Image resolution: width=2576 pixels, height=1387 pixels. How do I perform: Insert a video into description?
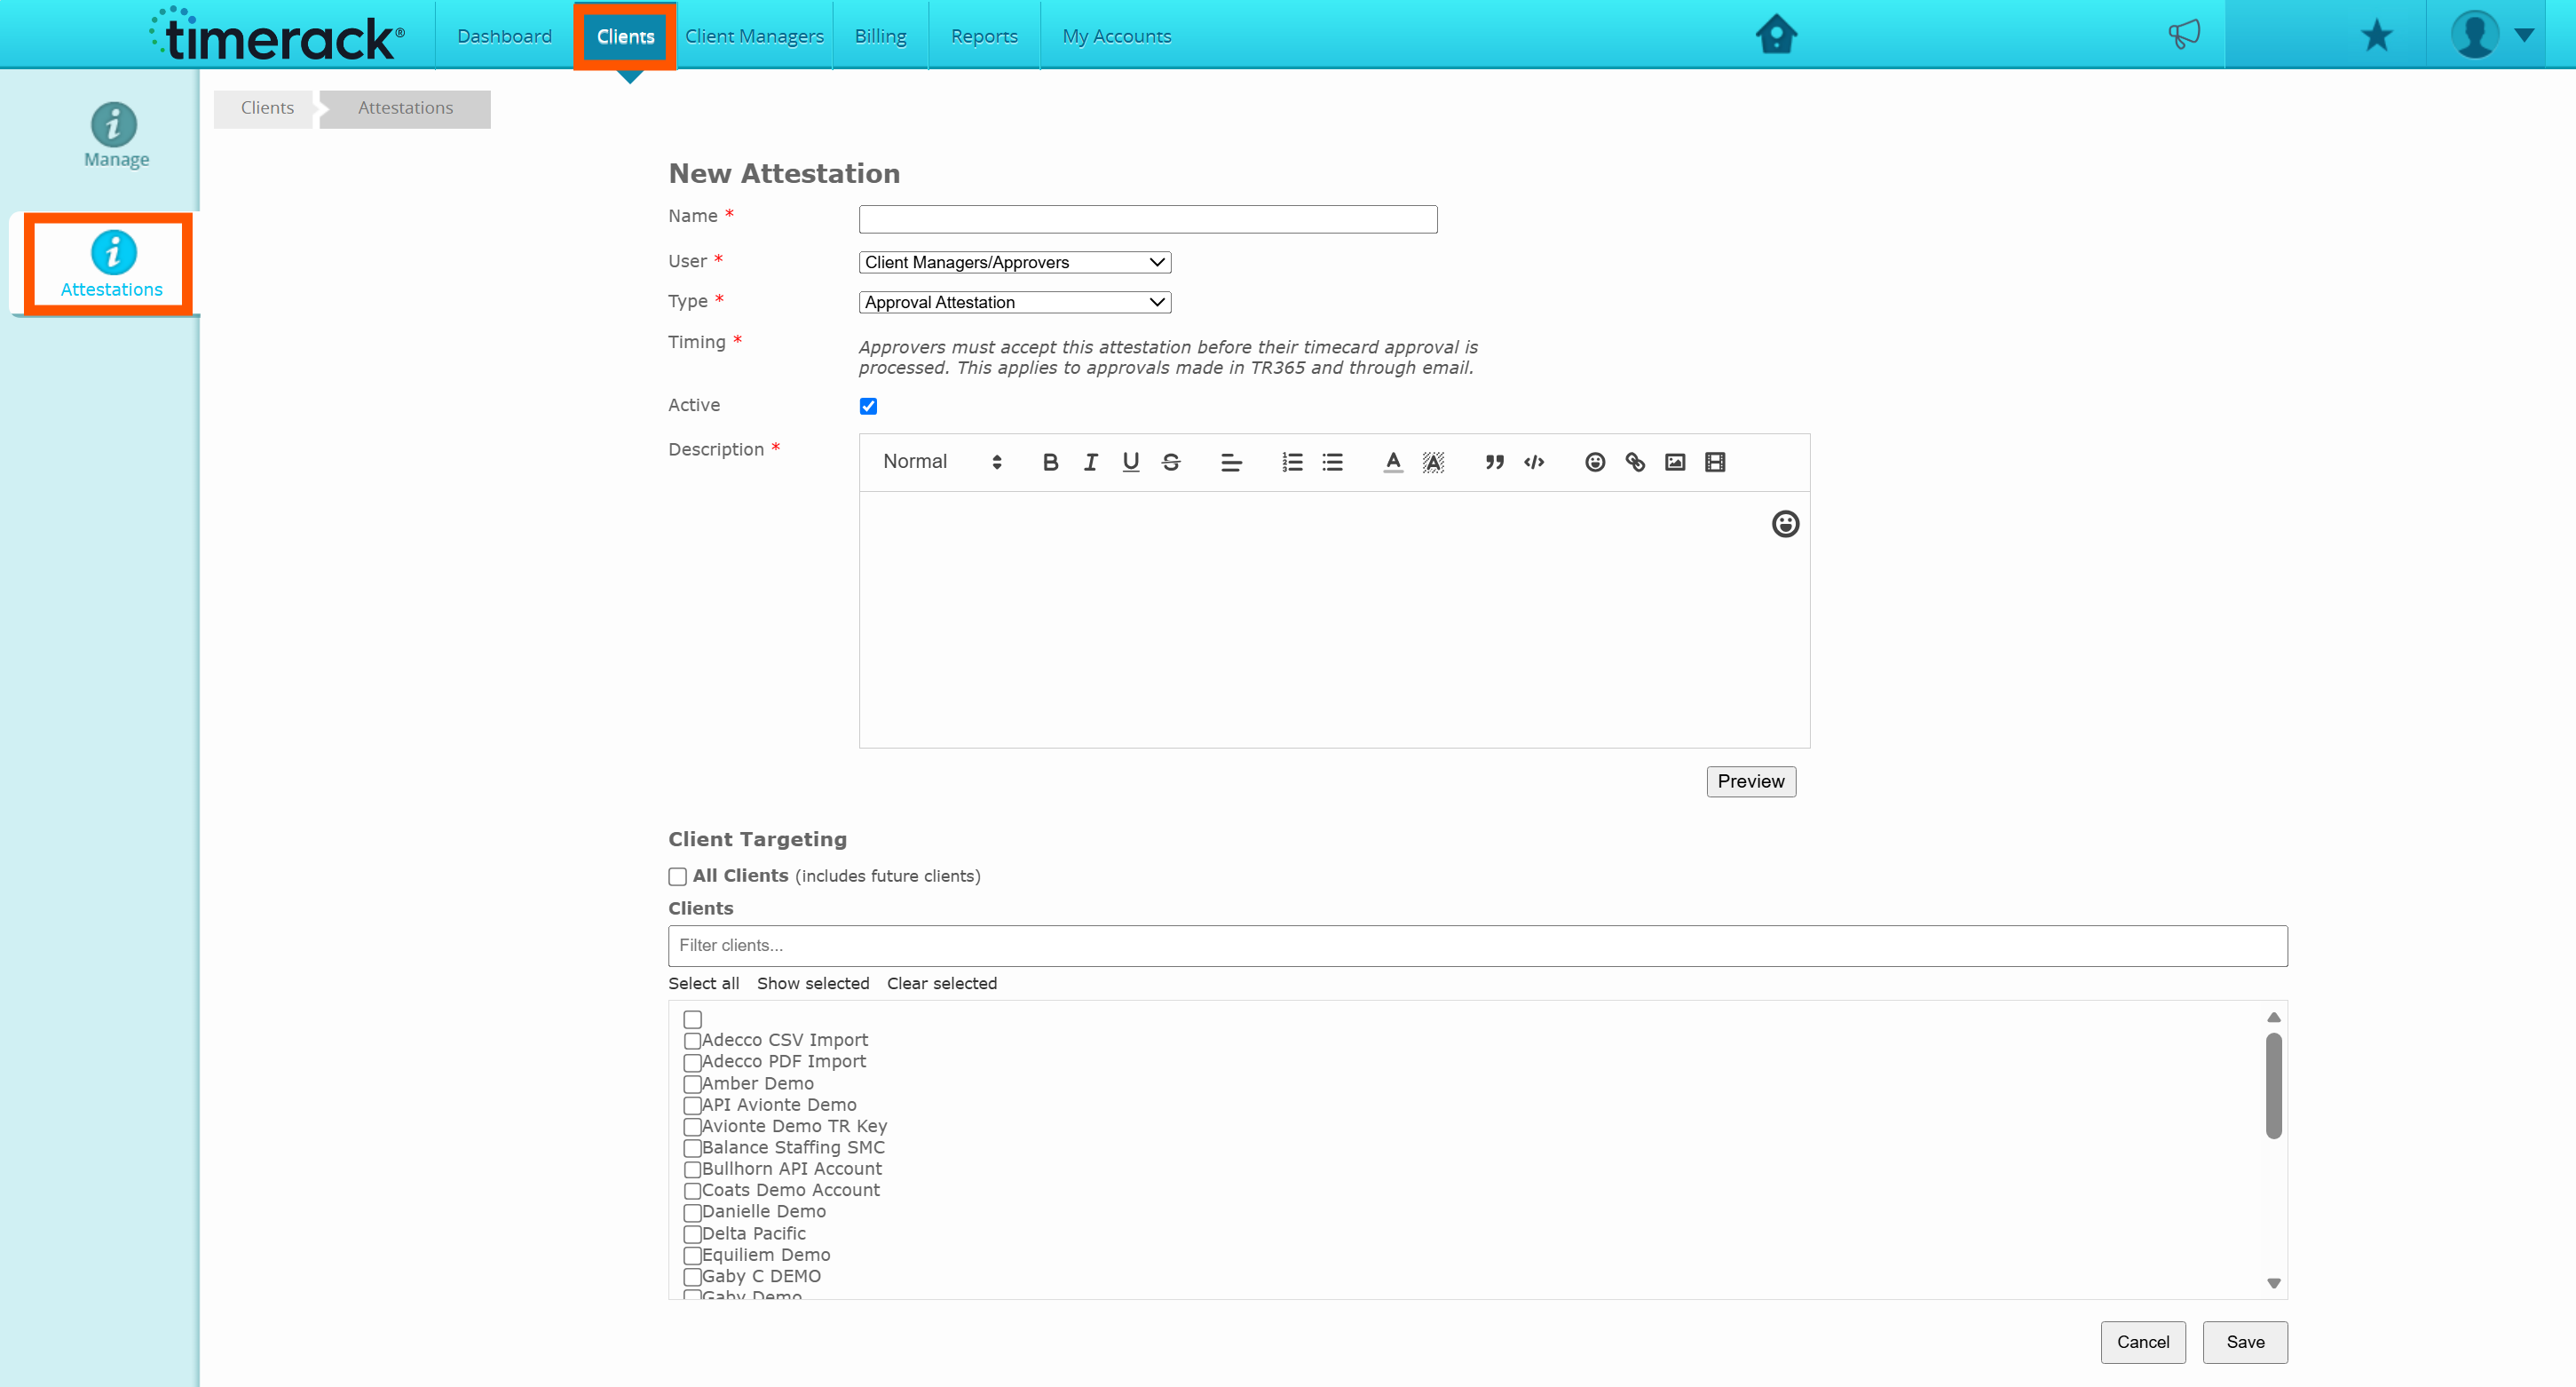point(1715,462)
